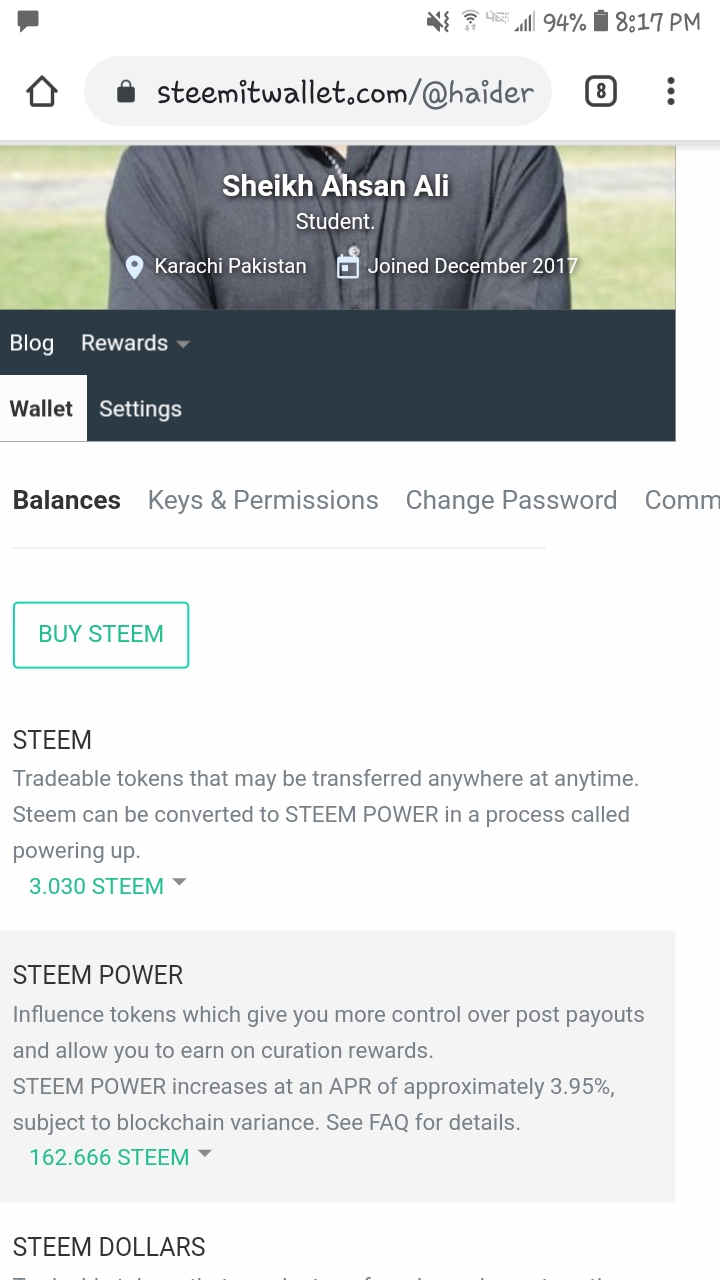Screen dimensions: 720x1280
Task: Open the Balances view
Action: [x=66, y=500]
